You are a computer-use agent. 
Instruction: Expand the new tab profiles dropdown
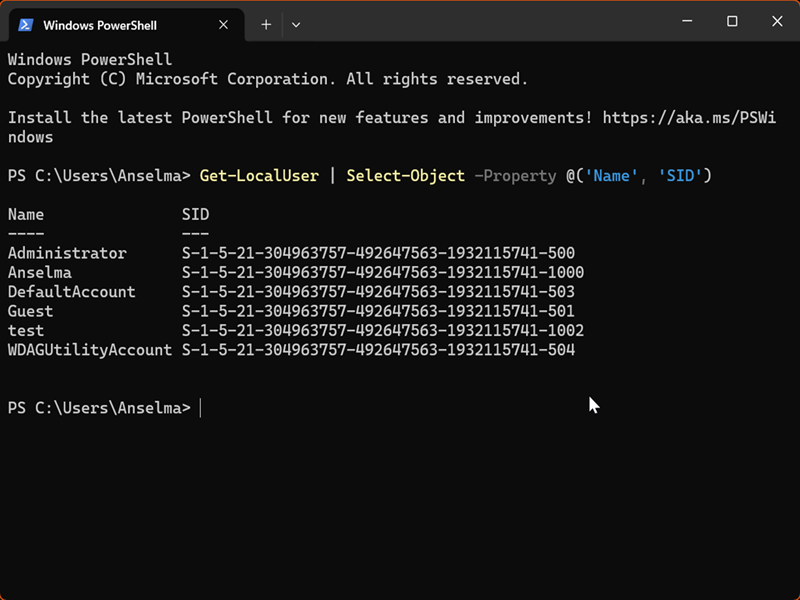(x=296, y=25)
